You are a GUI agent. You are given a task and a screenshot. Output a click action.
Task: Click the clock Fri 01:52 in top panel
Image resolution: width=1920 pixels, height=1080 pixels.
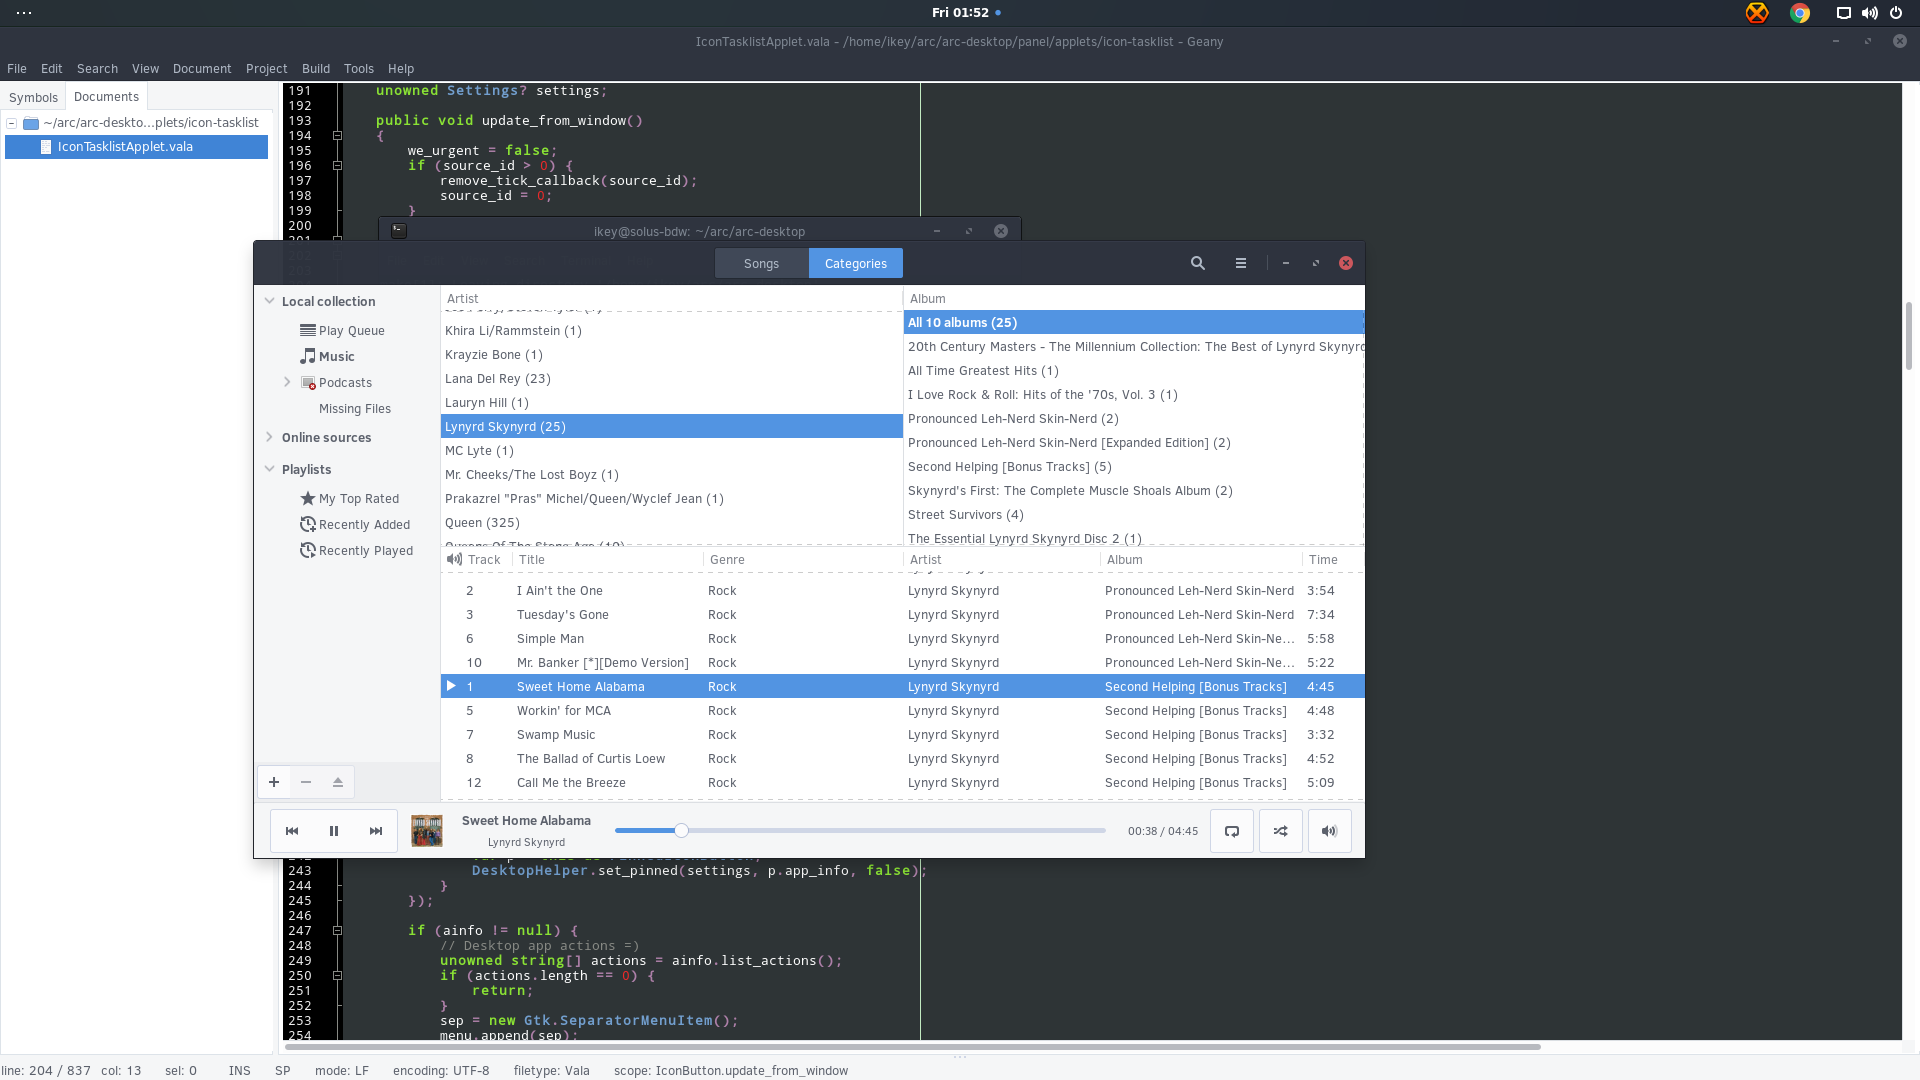tap(960, 13)
